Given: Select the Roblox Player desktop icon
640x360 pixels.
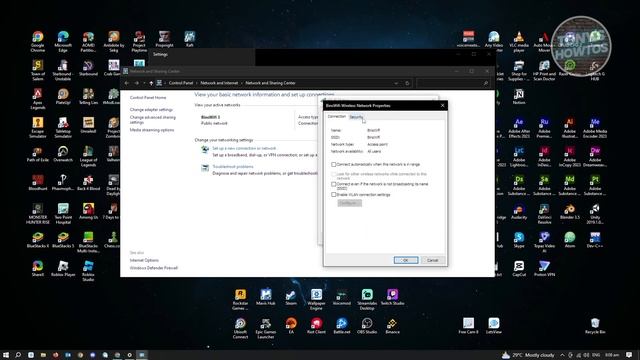Looking at the screenshot, I should click(x=63, y=269).
